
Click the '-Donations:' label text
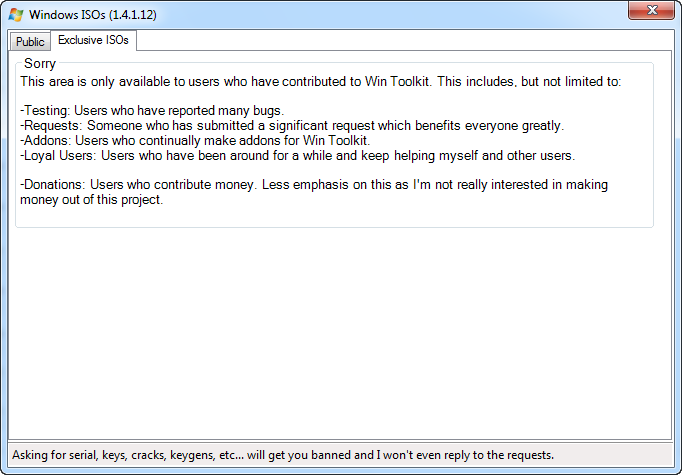[53, 184]
